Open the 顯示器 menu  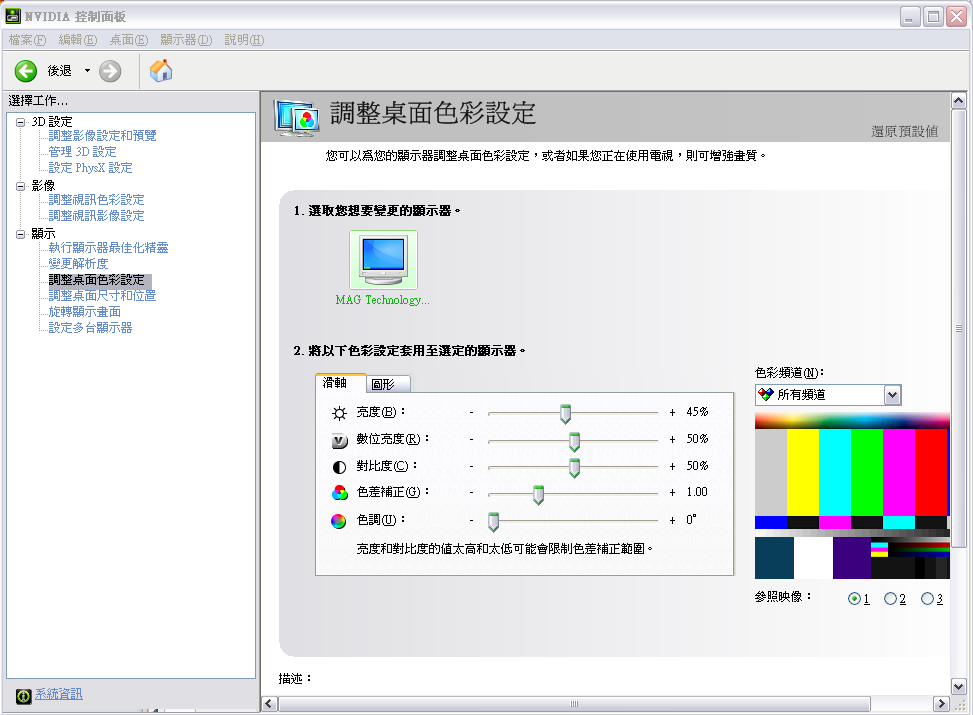pyautogui.click(x=186, y=40)
